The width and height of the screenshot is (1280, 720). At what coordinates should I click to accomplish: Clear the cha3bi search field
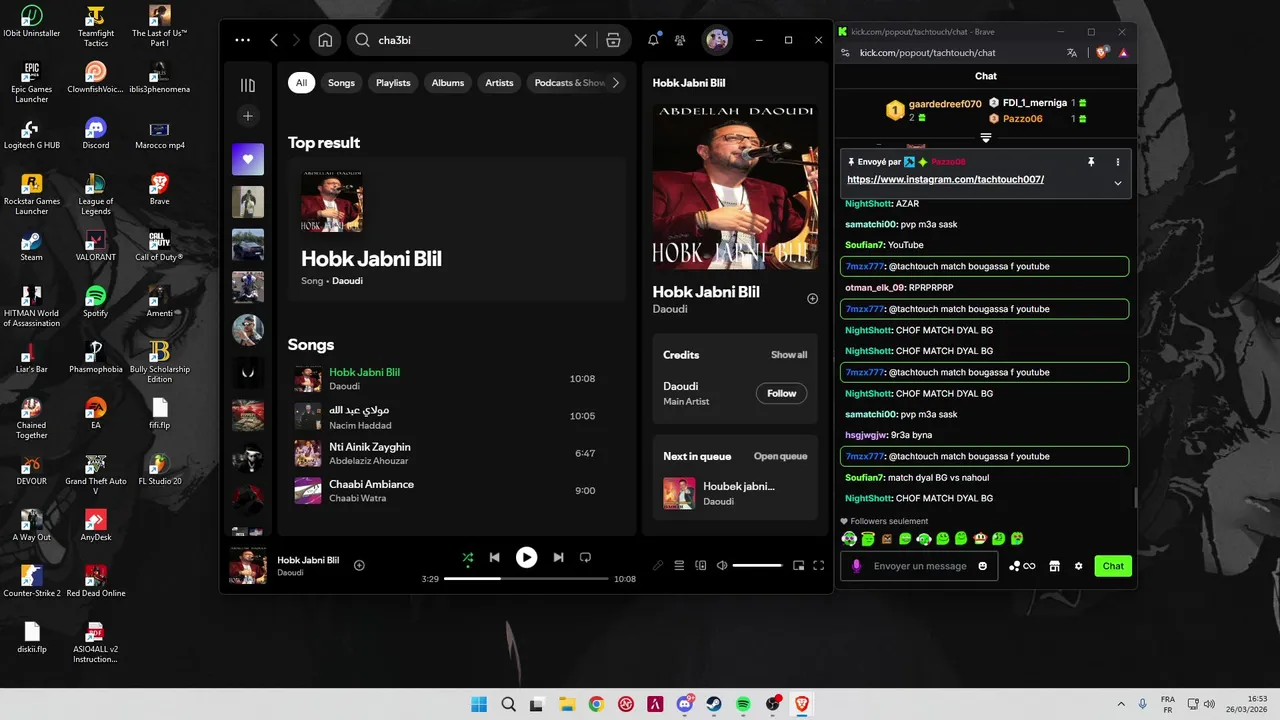(x=580, y=40)
